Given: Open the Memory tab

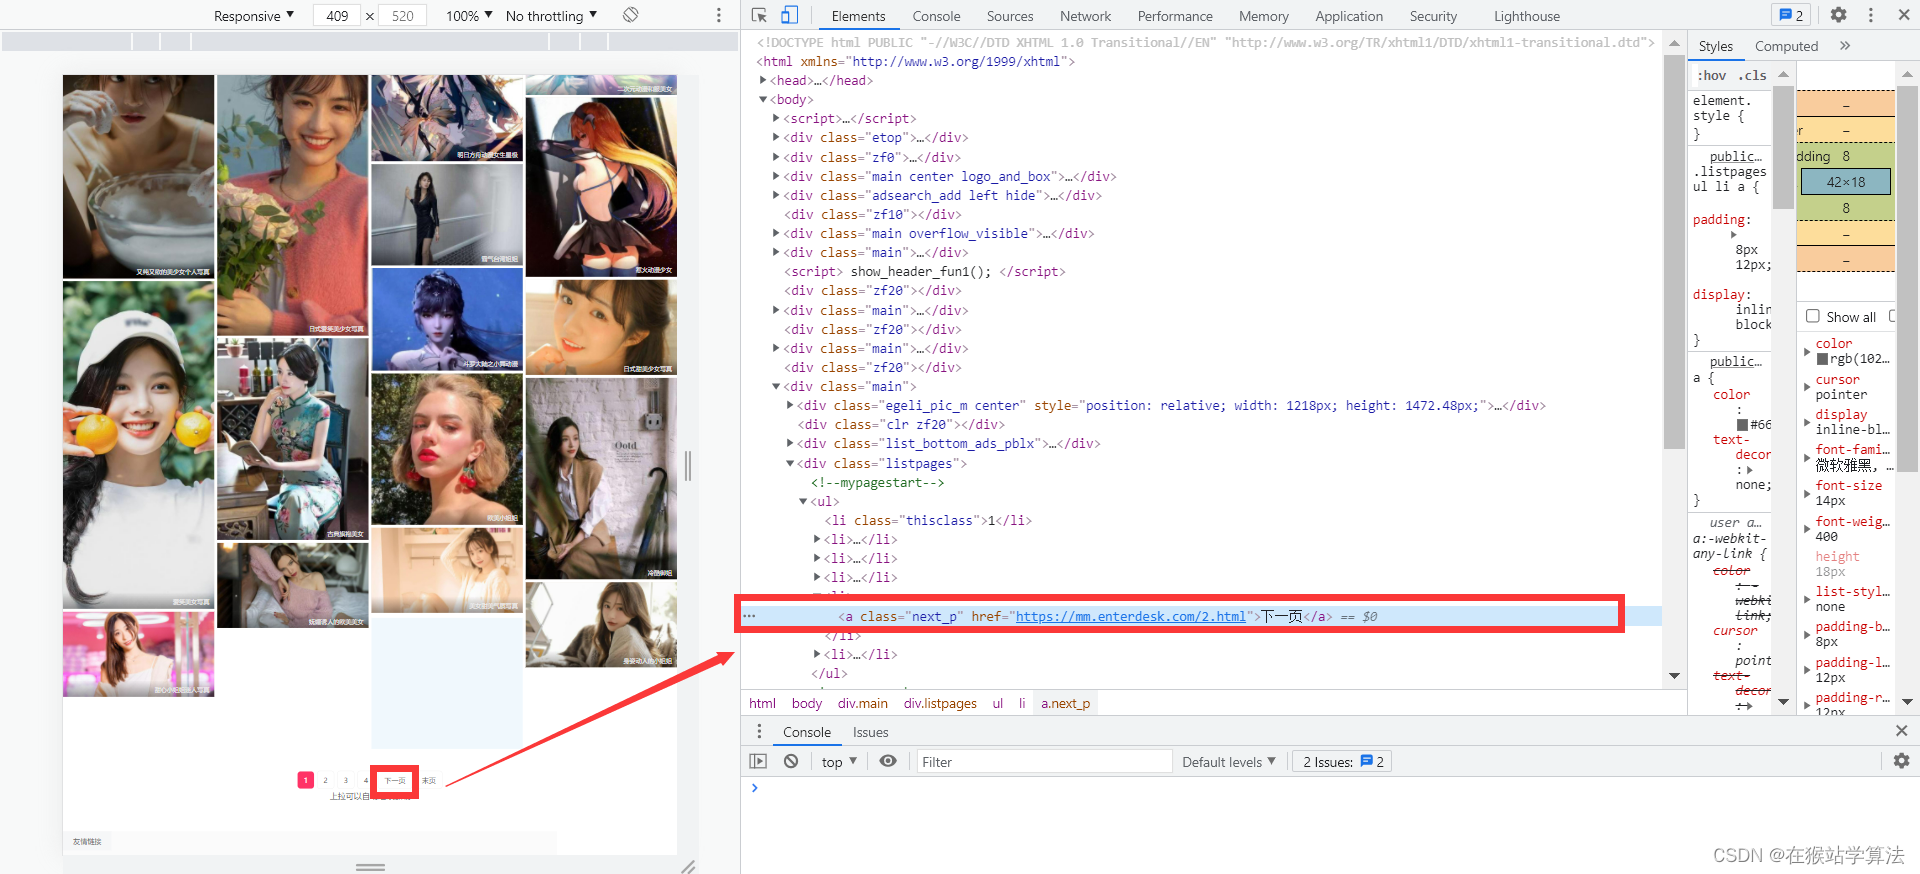Looking at the screenshot, I should [1264, 16].
